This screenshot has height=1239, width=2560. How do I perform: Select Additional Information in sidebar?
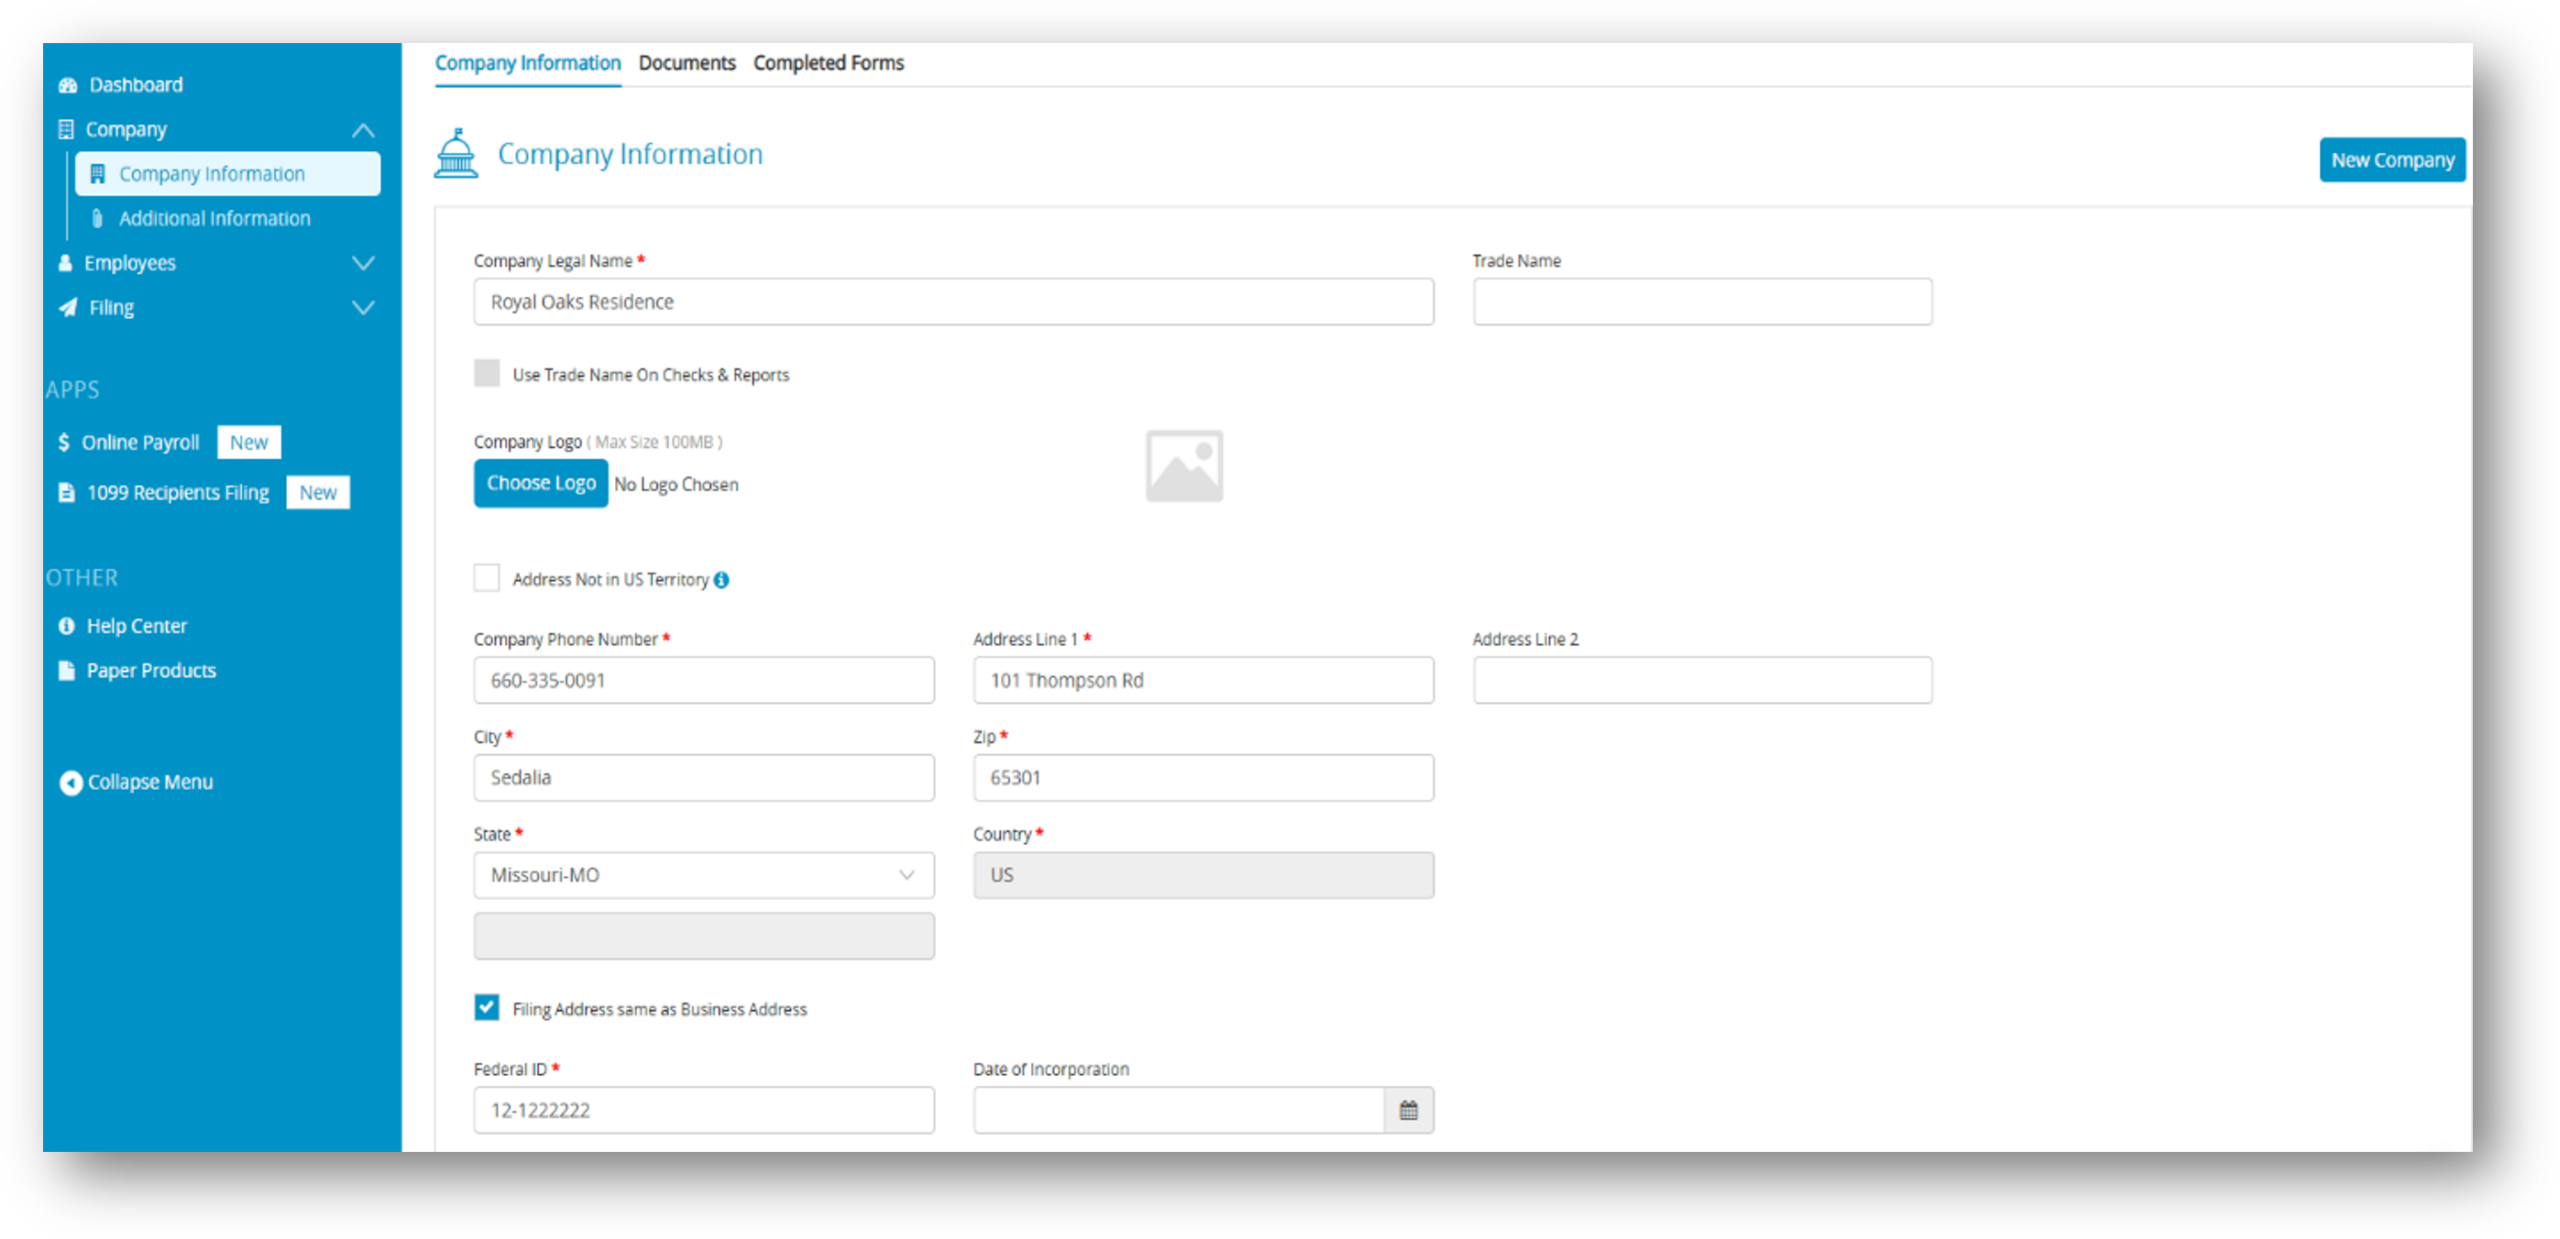click(215, 218)
